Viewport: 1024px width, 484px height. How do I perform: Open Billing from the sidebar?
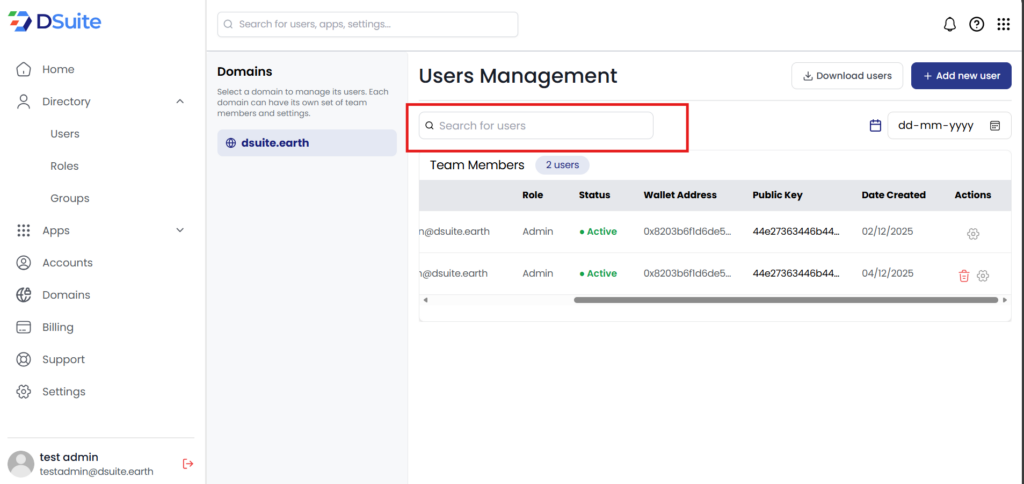point(57,327)
